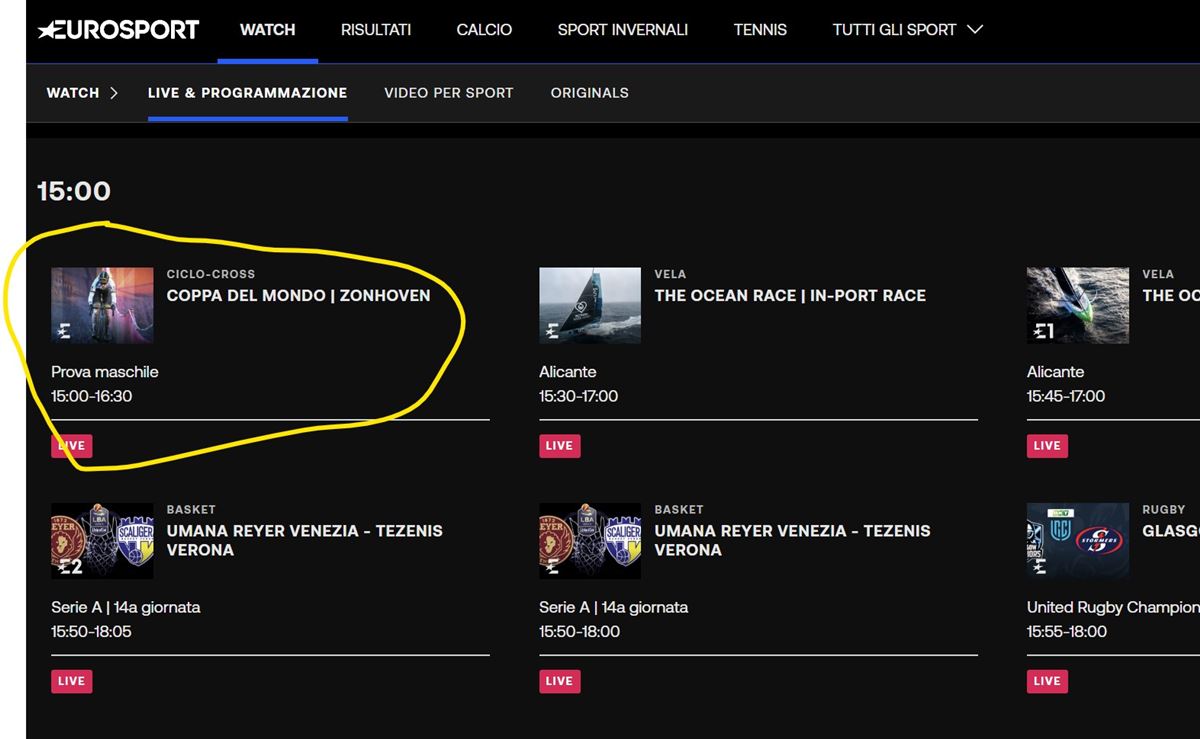Click the LIVE badge under the 15:45 Ocean Race
The height and width of the screenshot is (739, 1200).
(1047, 445)
